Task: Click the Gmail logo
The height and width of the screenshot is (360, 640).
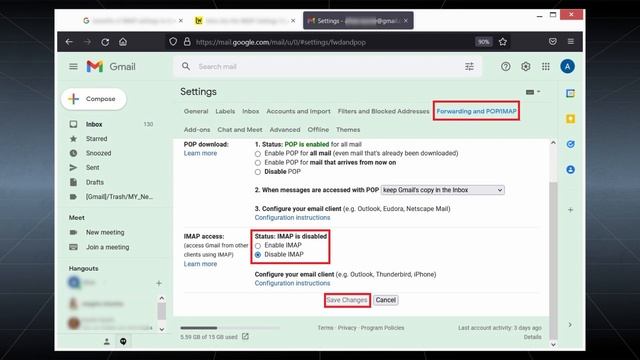Action: (111, 66)
